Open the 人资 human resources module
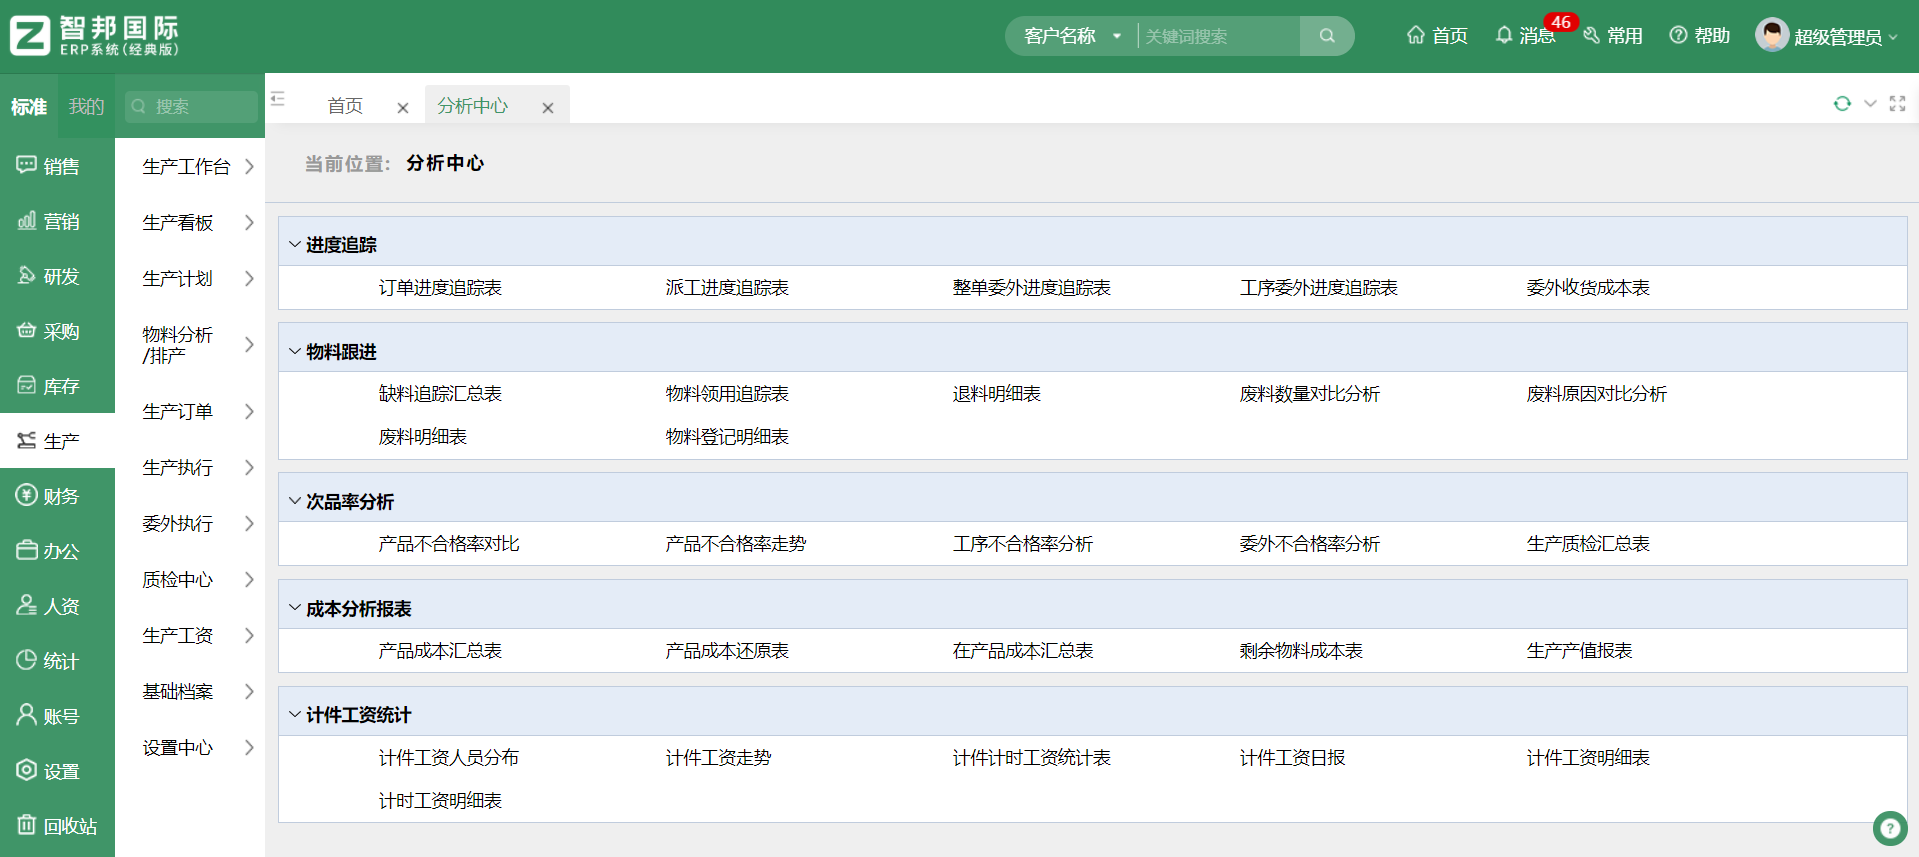Image resolution: width=1919 pixels, height=857 pixels. (57, 606)
